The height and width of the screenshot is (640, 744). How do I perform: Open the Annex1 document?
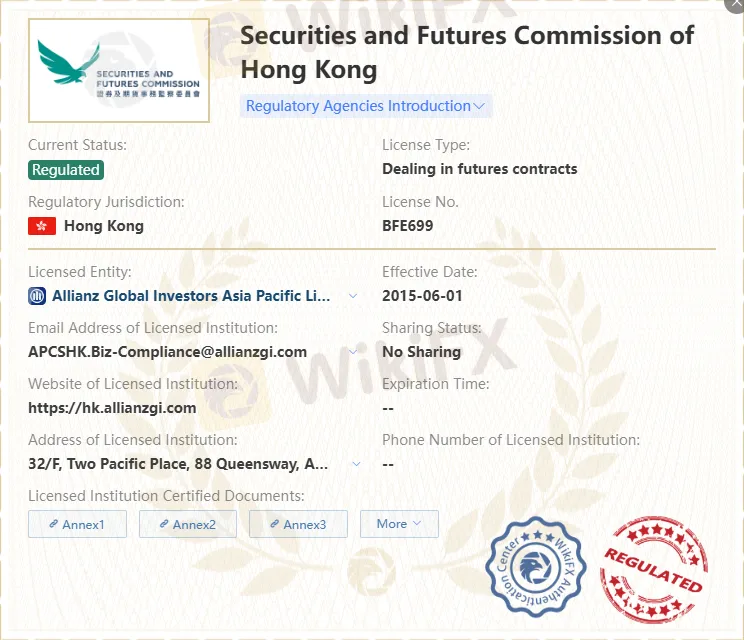pos(77,524)
